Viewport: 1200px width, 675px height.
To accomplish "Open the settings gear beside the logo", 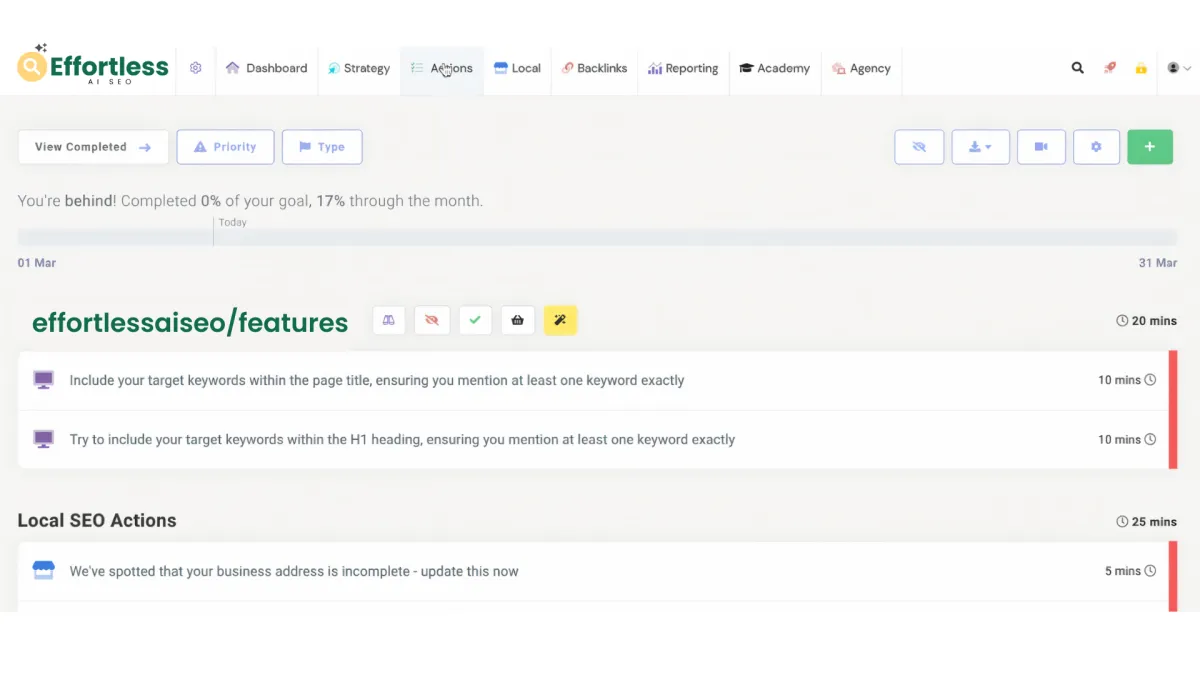I will coord(196,68).
